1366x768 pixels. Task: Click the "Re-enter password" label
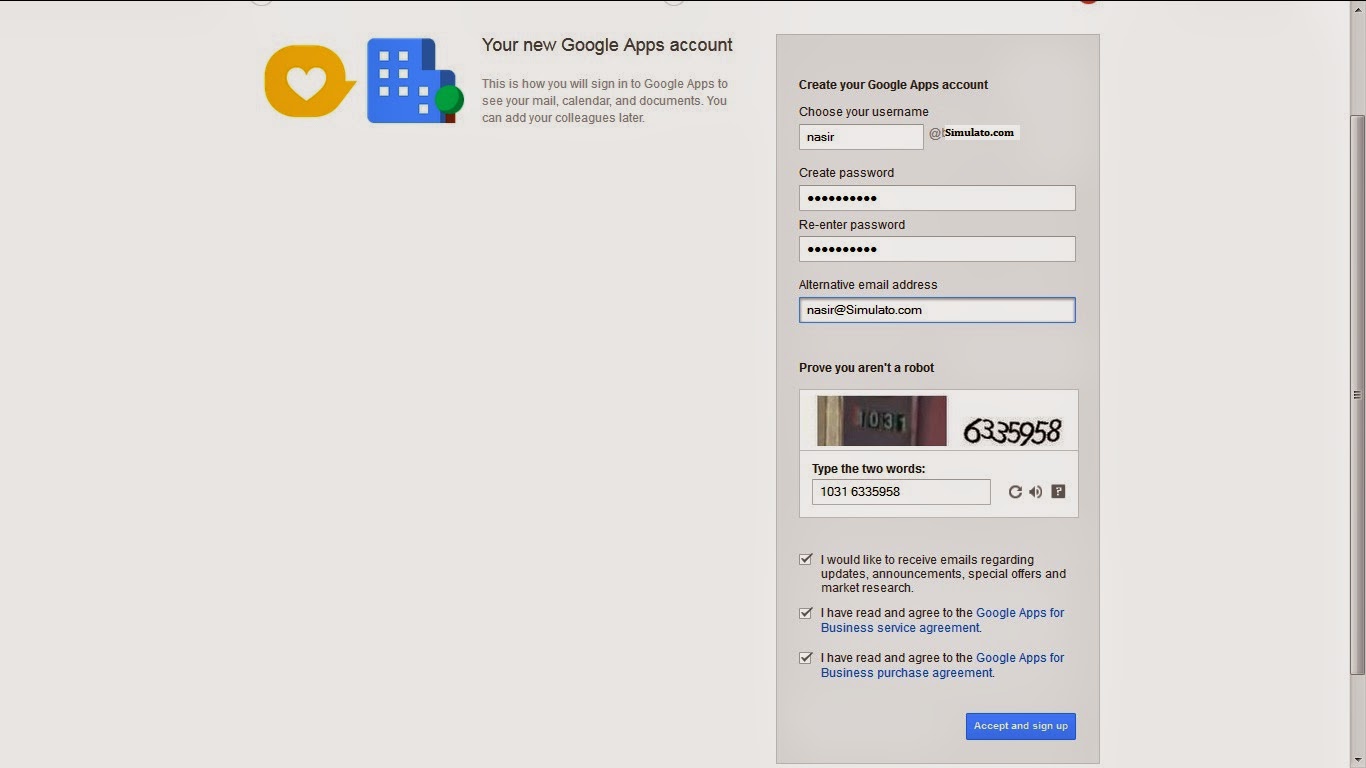852,225
